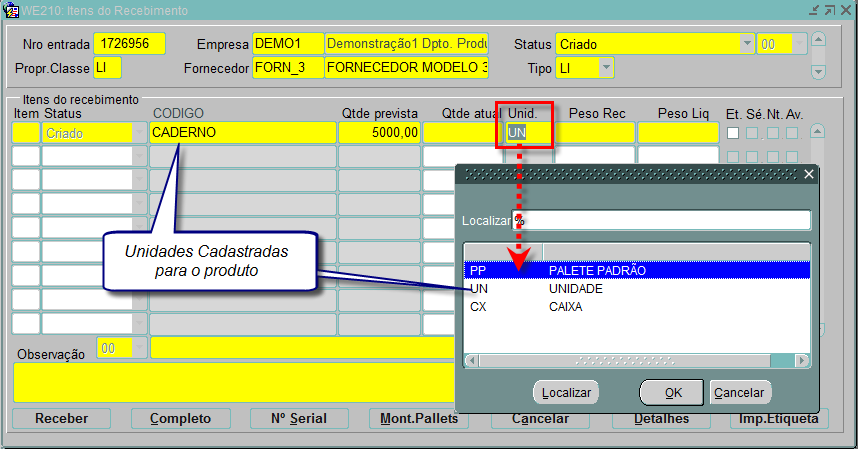Click the Imp.Etiqueta button
The image size is (858, 449).
tap(779, 420)
